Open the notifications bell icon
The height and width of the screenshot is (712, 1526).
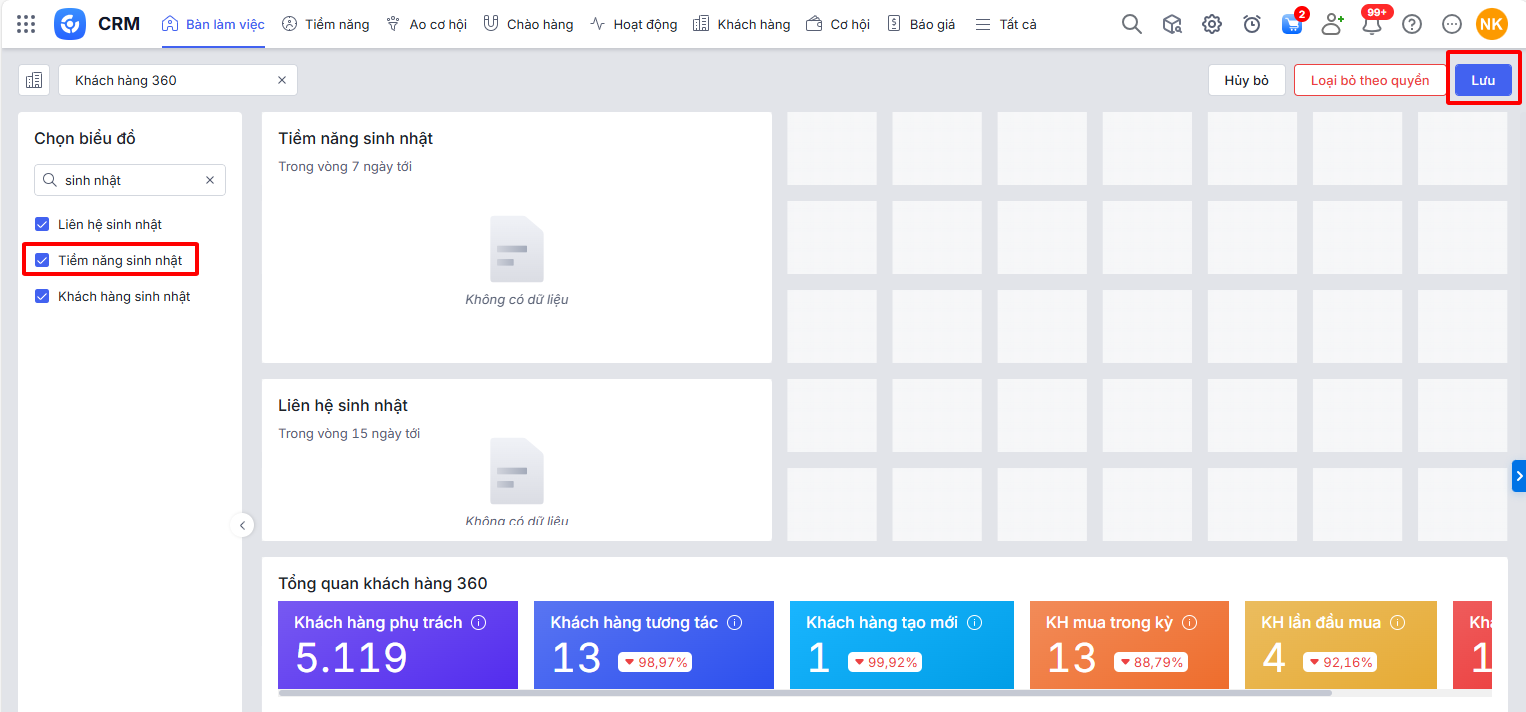1372,24
